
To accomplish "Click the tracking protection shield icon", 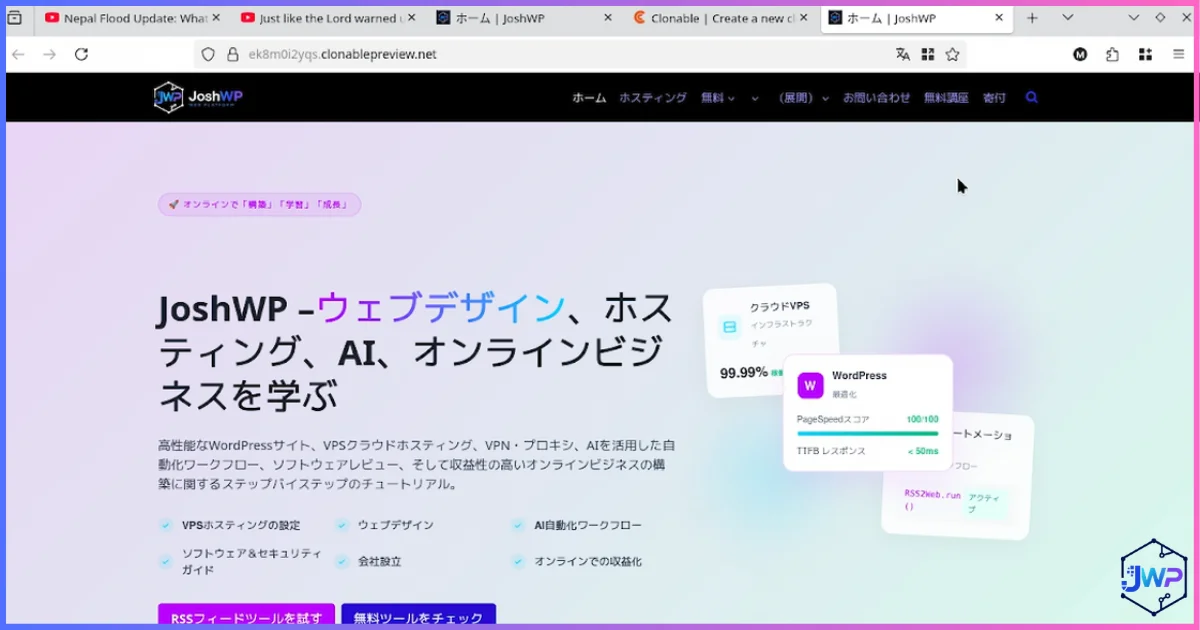I will tap(208, 54).
